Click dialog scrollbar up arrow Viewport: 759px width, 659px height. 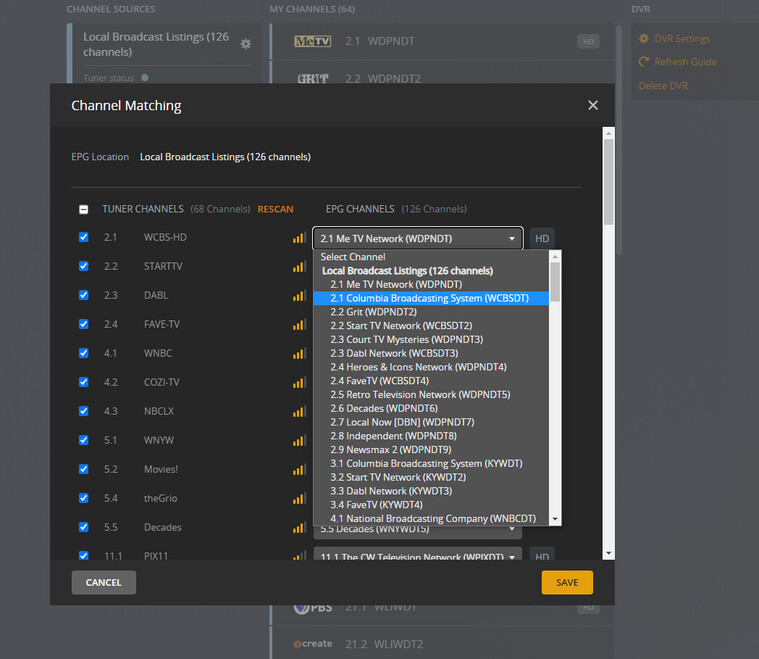click(608, 133)
